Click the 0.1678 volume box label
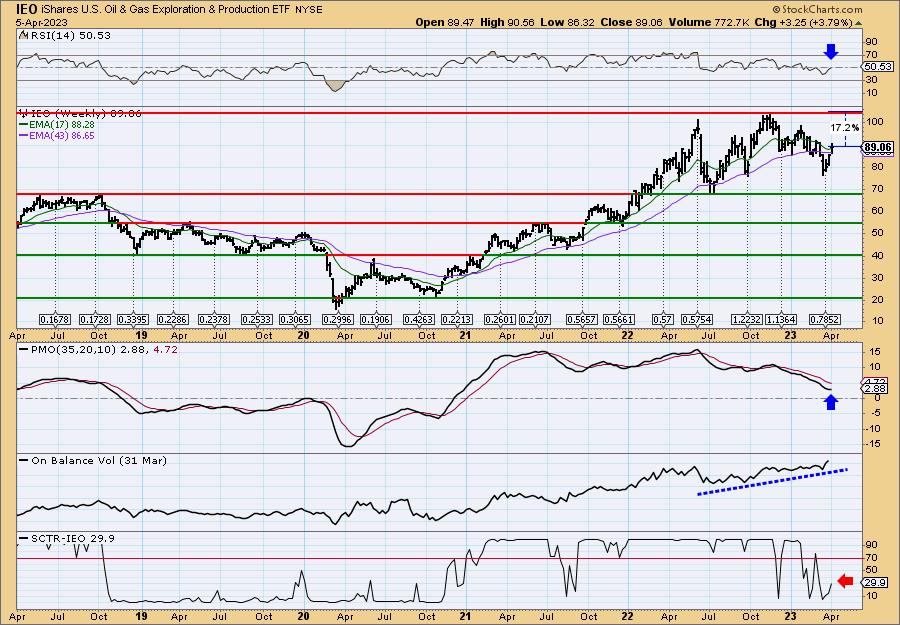Screen dimensions: 900x625 [x=55, y=319]
